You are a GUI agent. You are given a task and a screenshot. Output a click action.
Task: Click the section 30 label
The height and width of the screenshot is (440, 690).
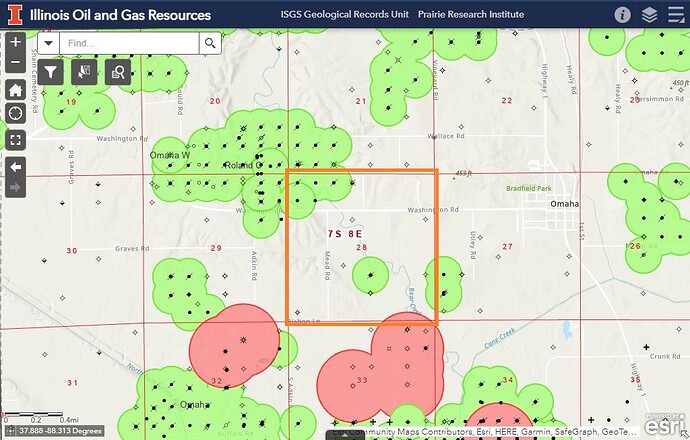coord(72,251)
